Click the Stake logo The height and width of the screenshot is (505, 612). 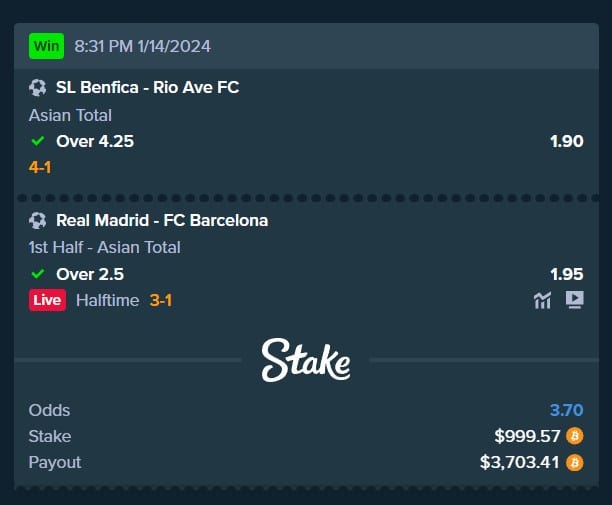pos(306,360)
